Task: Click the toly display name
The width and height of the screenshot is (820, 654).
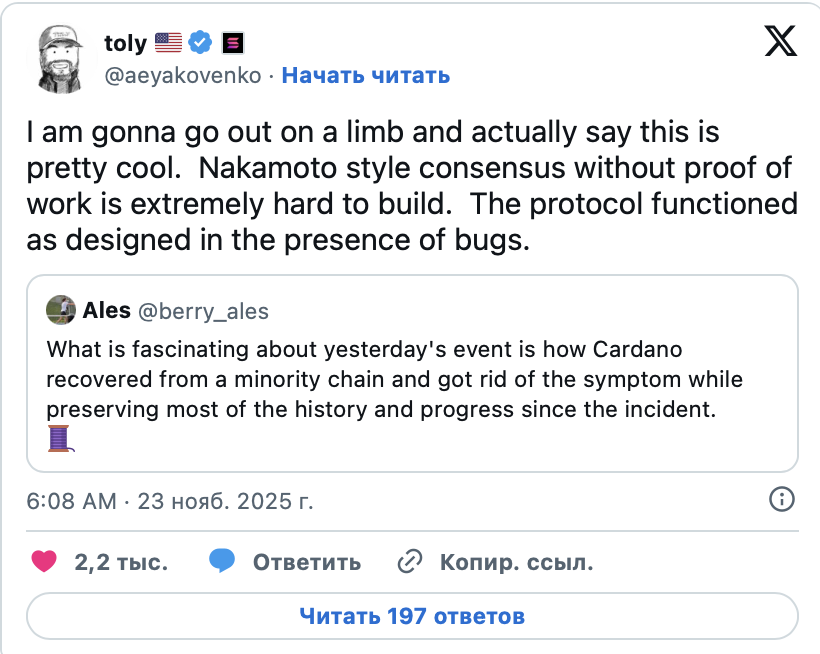Action: (125, 43)
